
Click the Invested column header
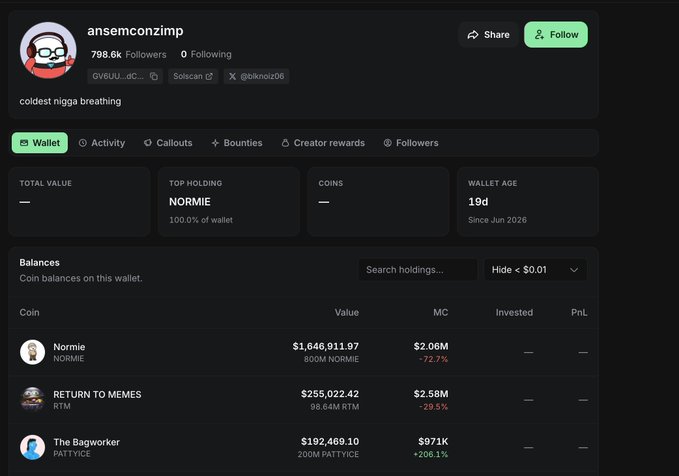point(514,312)
